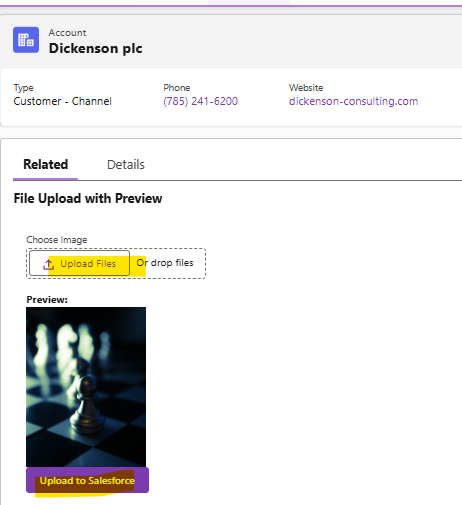Click the Upload Files button

click(x=79, y=263)
